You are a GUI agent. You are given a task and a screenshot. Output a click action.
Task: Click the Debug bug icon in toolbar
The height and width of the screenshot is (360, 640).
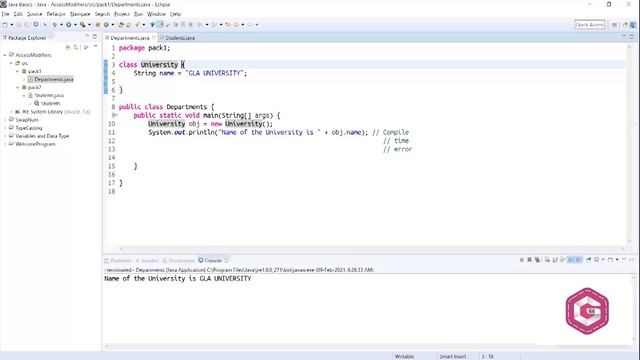pyautogui.click(x=54, y=25)
